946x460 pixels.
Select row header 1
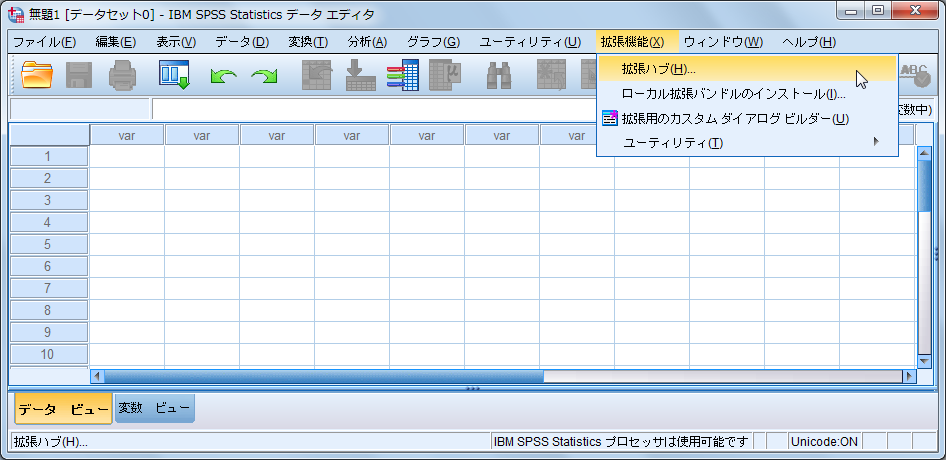pyautogui.click(x=49, y=157)
